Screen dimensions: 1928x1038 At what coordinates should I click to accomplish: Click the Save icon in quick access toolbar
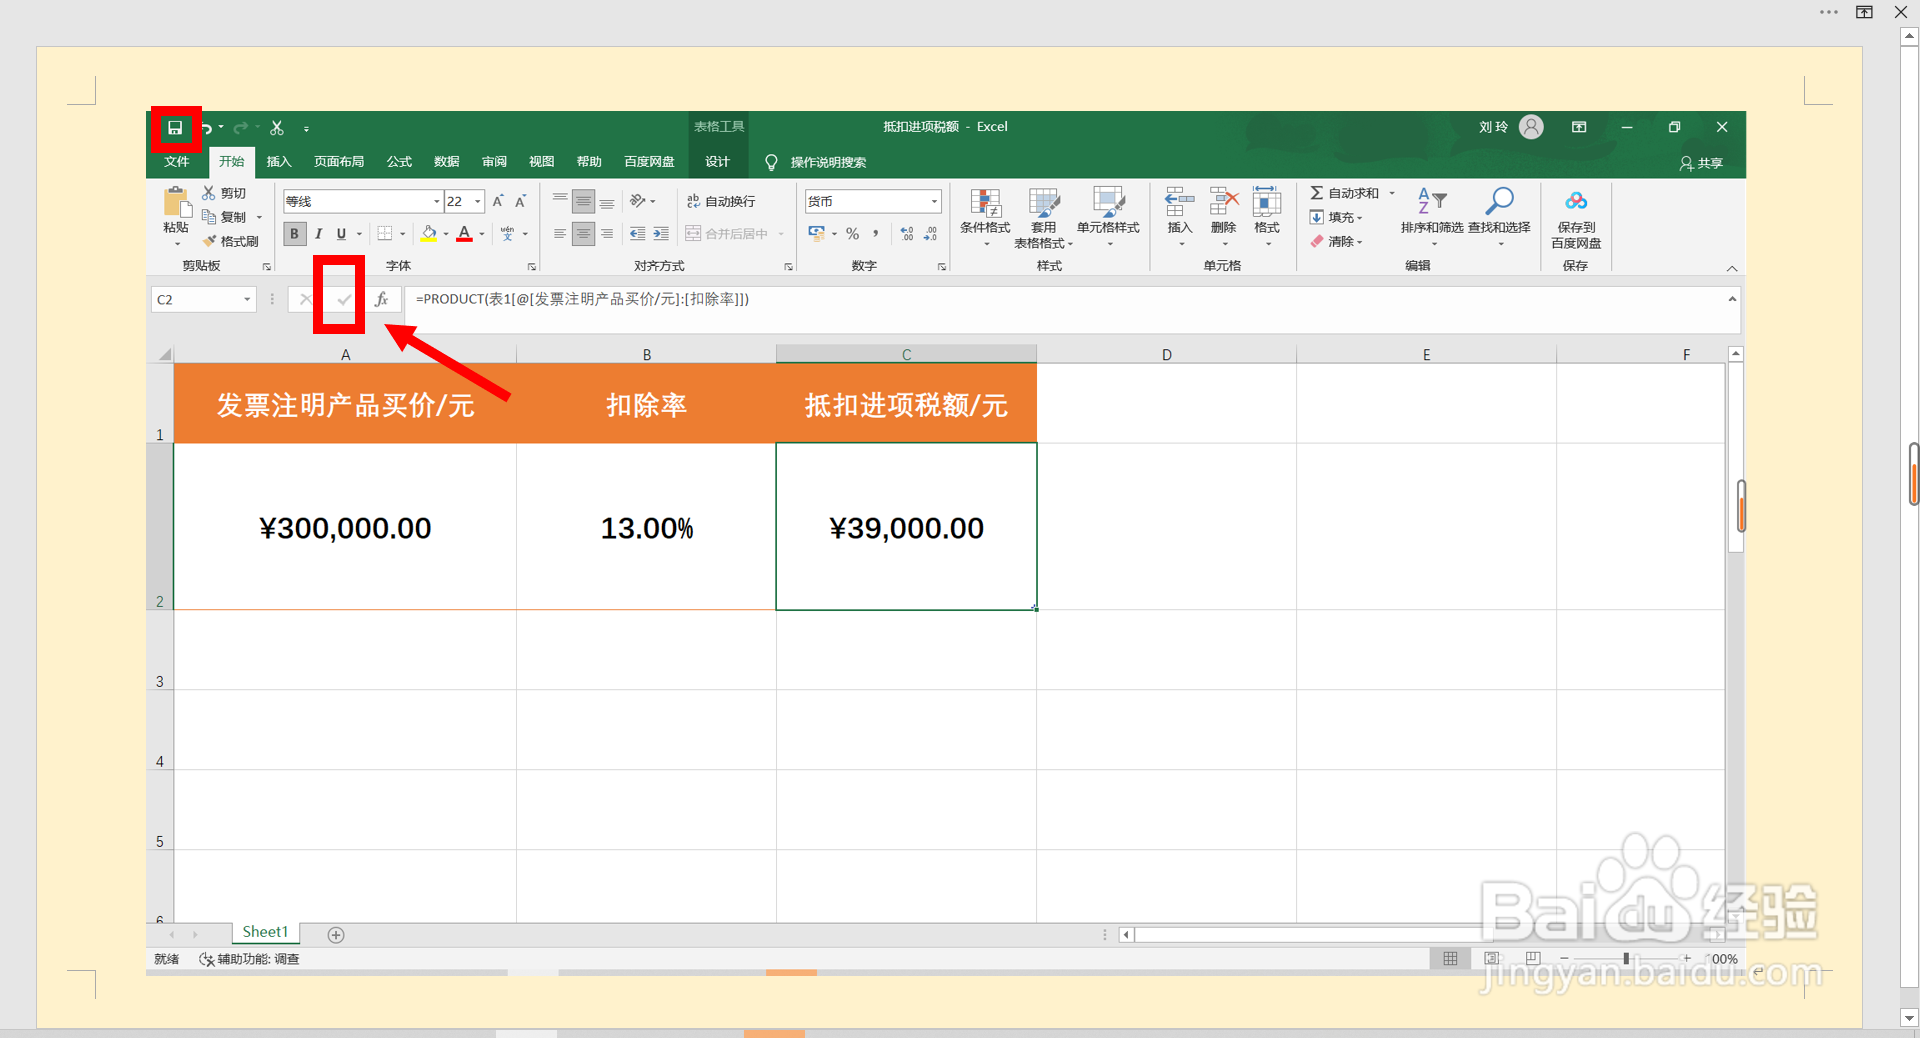tap(175, 128)
